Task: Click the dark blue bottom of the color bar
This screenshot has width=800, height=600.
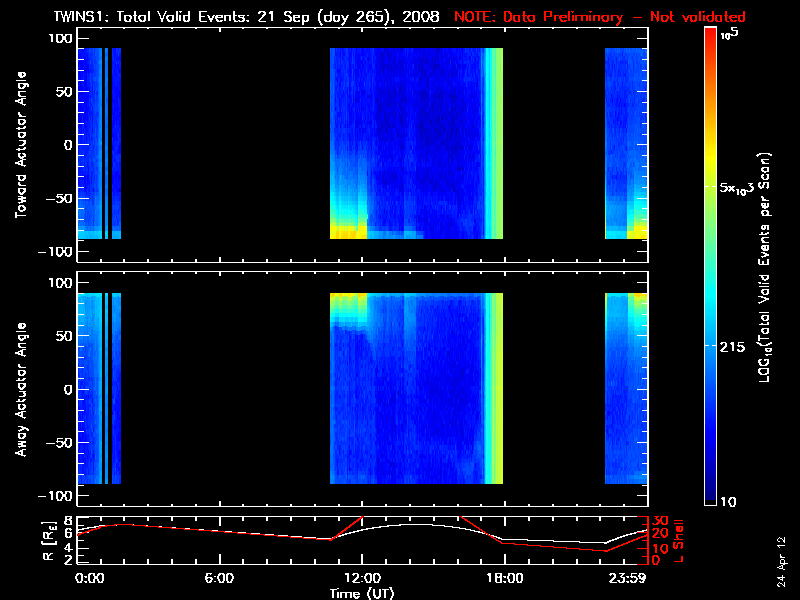Action: point(711,495)
